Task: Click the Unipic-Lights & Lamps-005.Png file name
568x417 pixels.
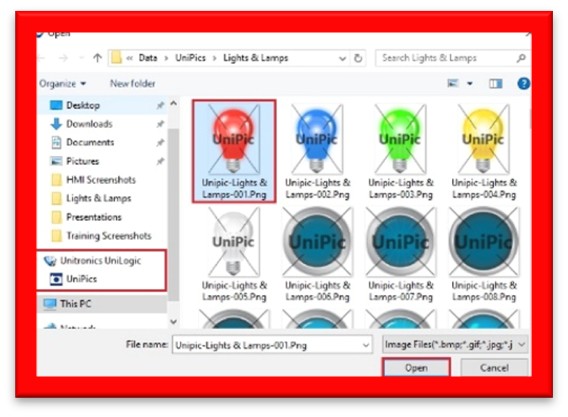Action: pos(234,291)
